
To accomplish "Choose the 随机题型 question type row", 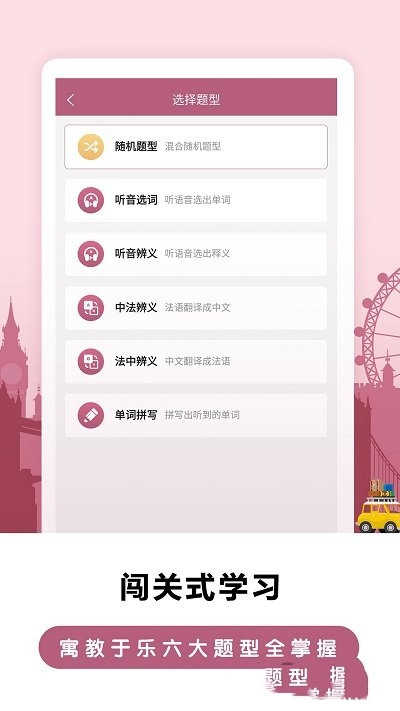I will 196,147.
